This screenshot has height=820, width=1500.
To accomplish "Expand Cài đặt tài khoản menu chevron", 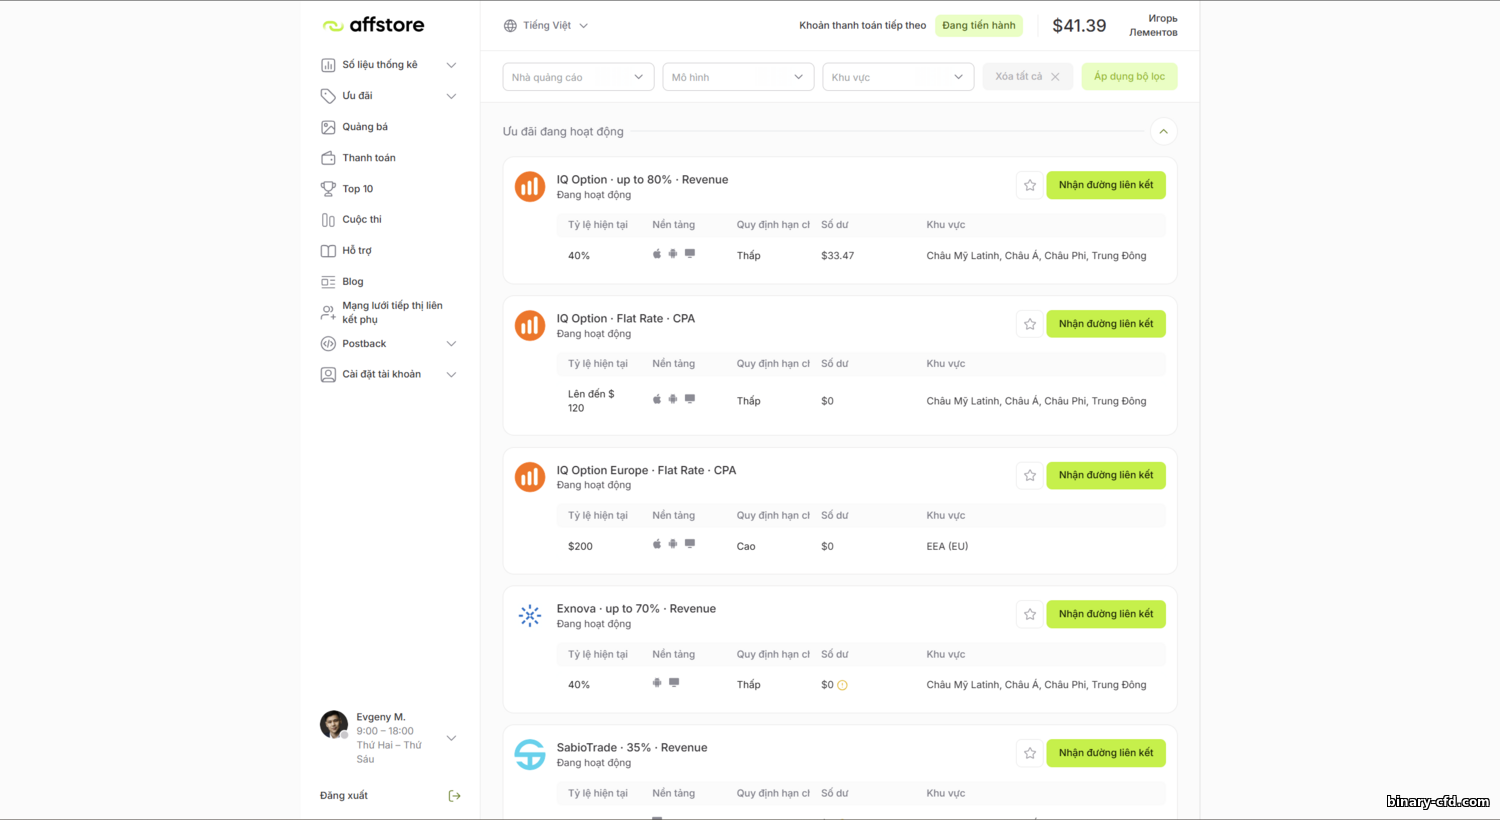I will tap(451, 375).
